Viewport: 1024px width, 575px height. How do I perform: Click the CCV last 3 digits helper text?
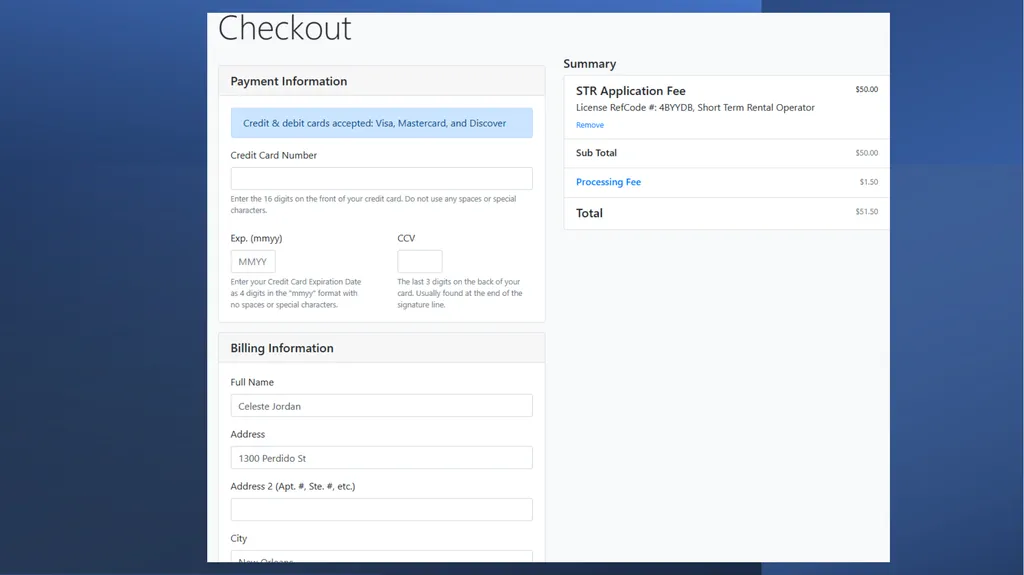tap(460, 293)
